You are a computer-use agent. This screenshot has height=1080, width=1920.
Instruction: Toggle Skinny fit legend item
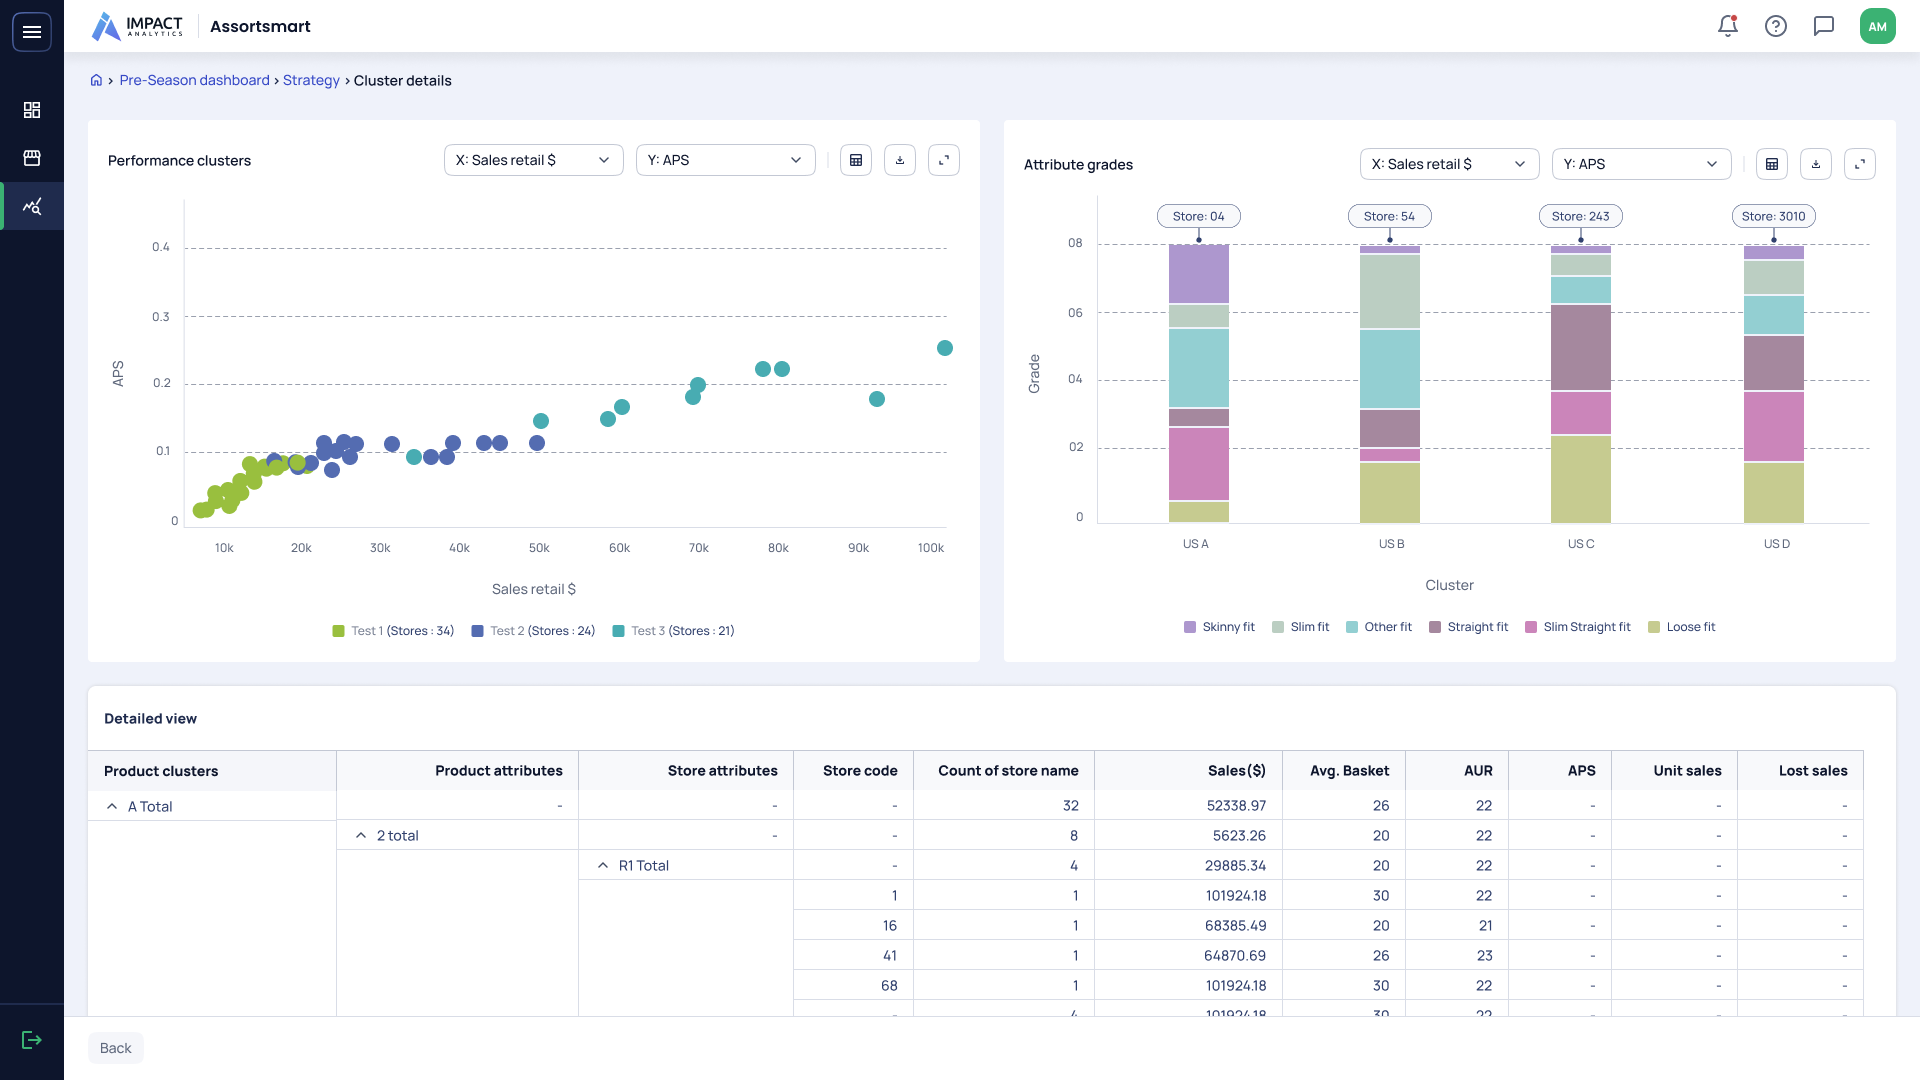point(1219,627)
